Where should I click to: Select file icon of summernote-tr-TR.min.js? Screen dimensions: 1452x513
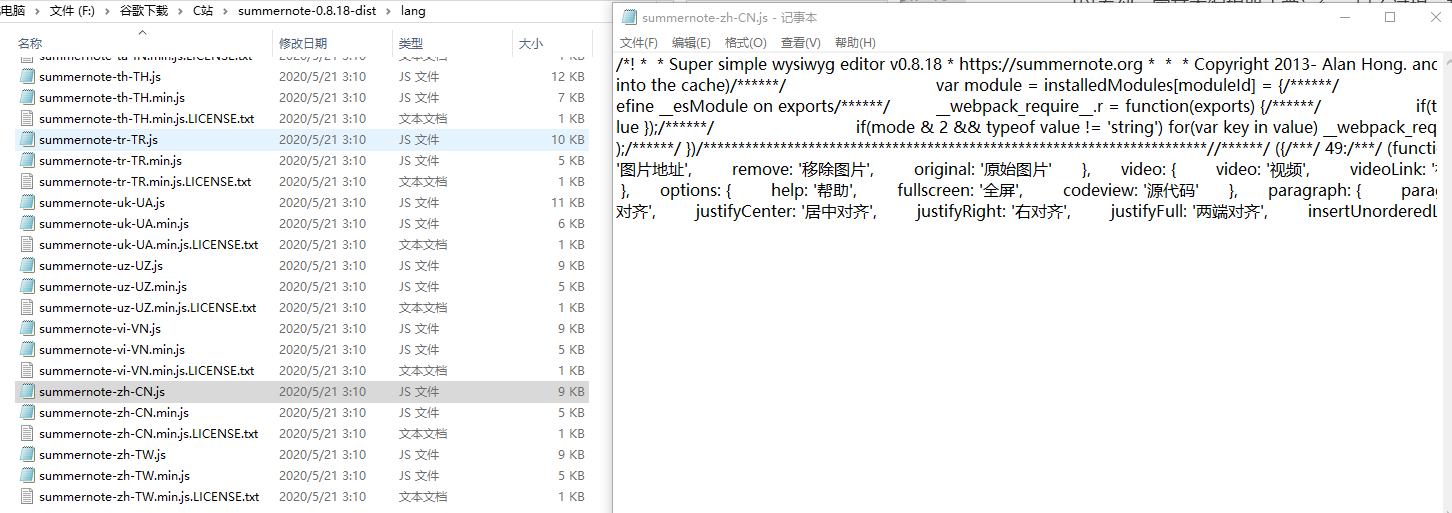click(27, 161)
